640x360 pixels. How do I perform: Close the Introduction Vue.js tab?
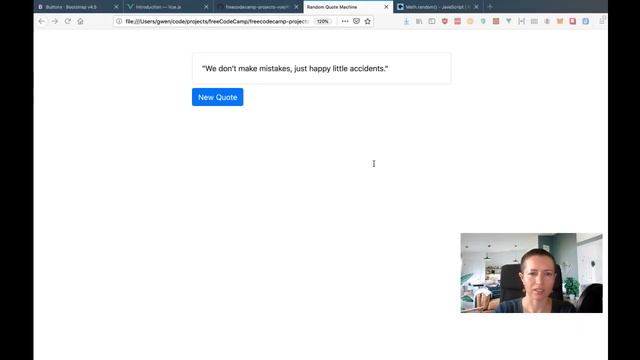206,7
